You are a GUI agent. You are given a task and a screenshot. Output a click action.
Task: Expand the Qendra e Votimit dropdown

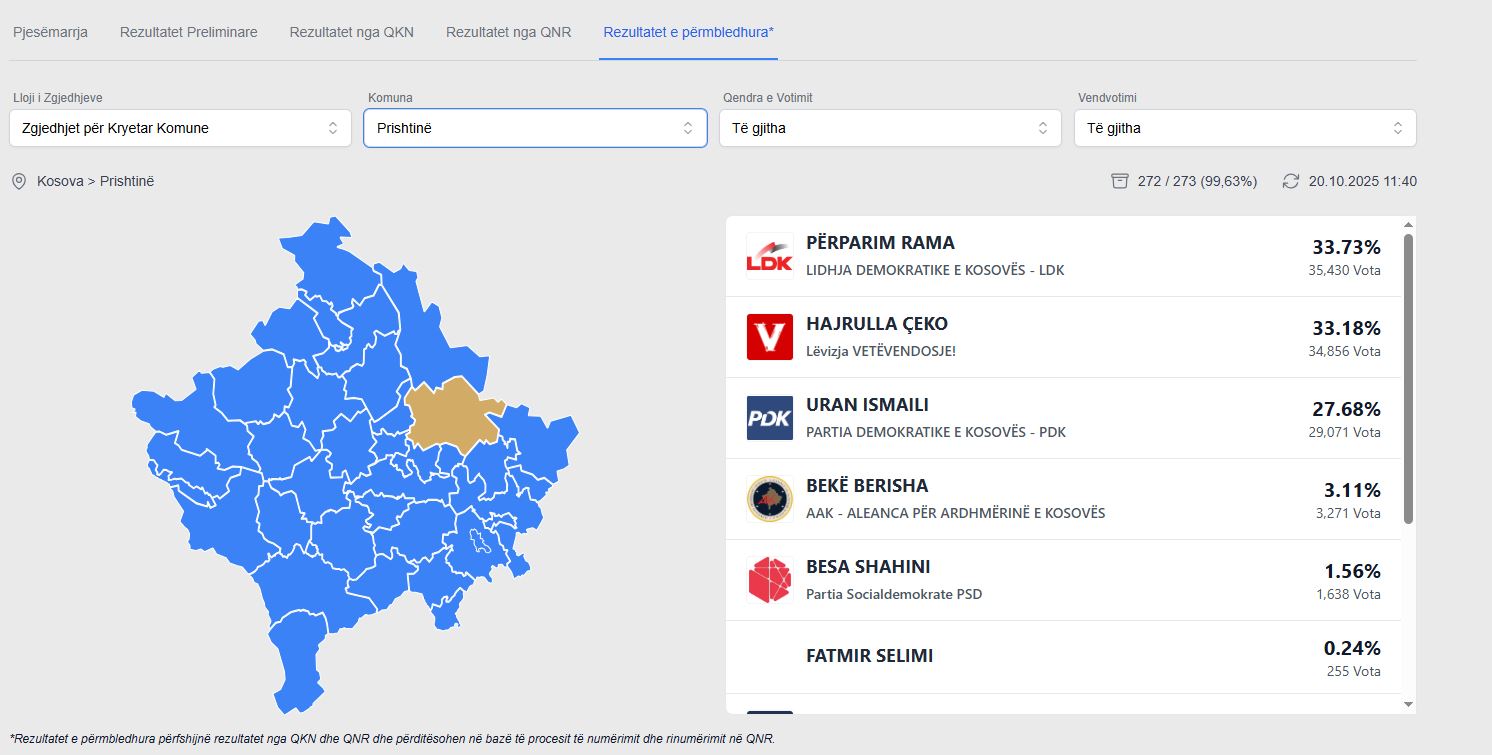[890, 128]
